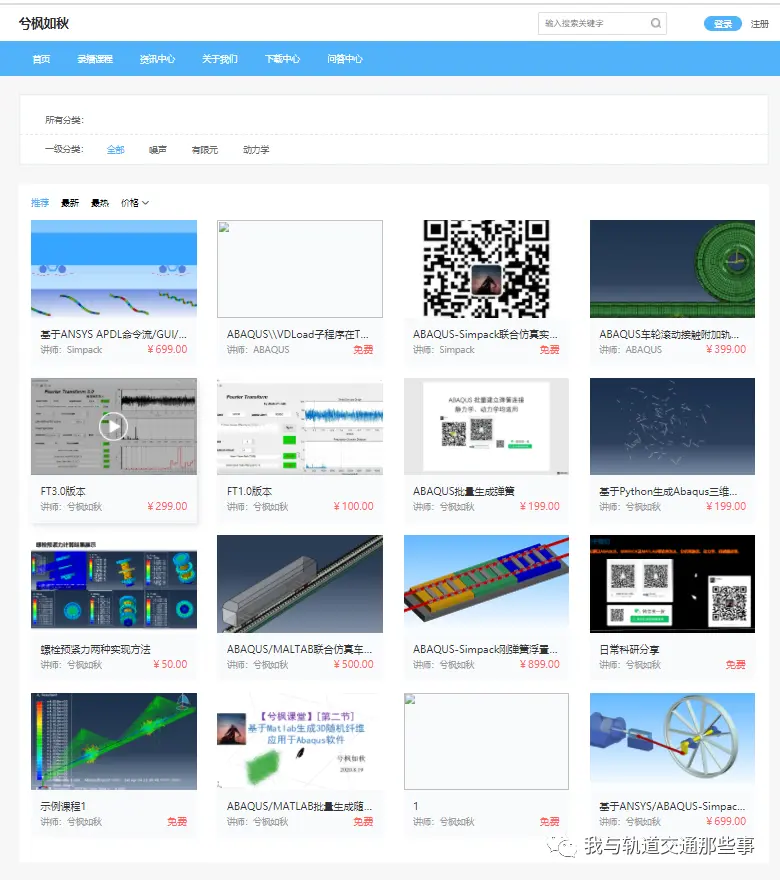Select the 全部 category filter

tap(116, 149)
